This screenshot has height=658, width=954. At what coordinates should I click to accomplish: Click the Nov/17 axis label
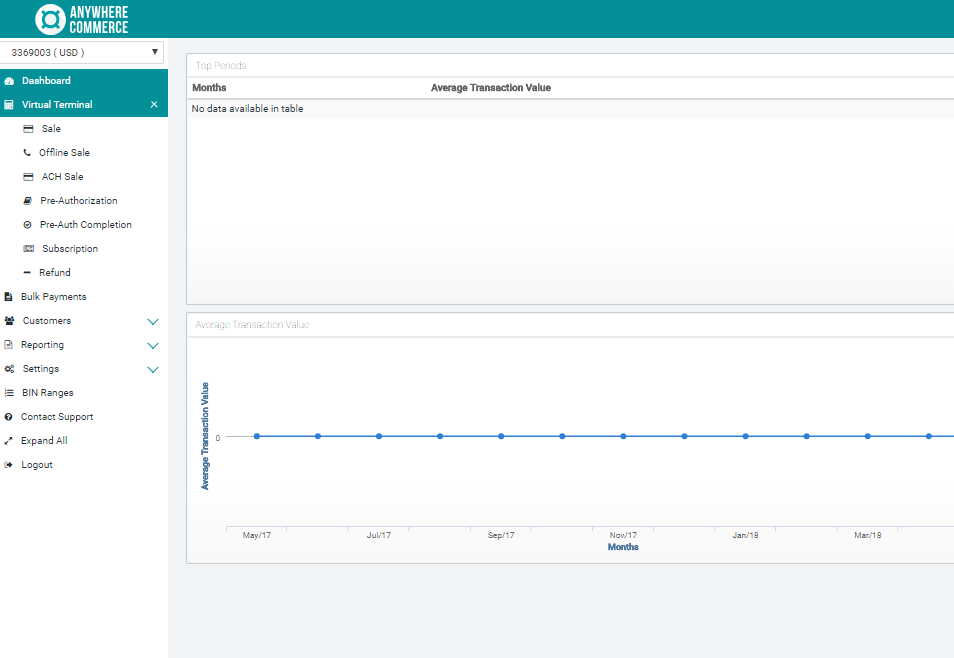pyautogui.click(x=624, y=536)
